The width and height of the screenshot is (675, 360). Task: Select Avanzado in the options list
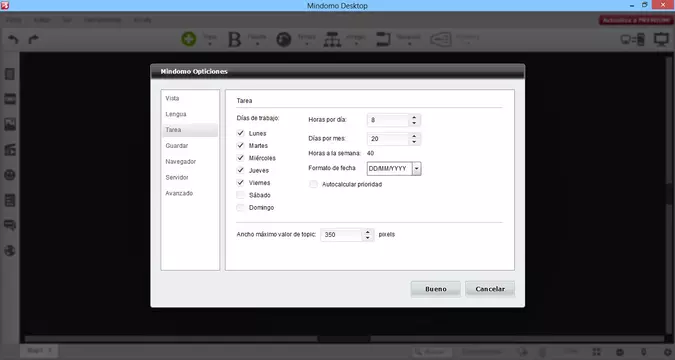tap(190, 193)
